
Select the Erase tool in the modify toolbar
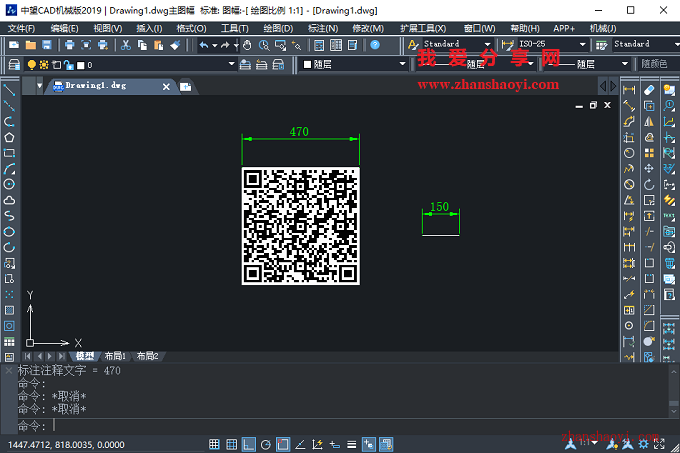pyautogui.click(x=649, y=90)
